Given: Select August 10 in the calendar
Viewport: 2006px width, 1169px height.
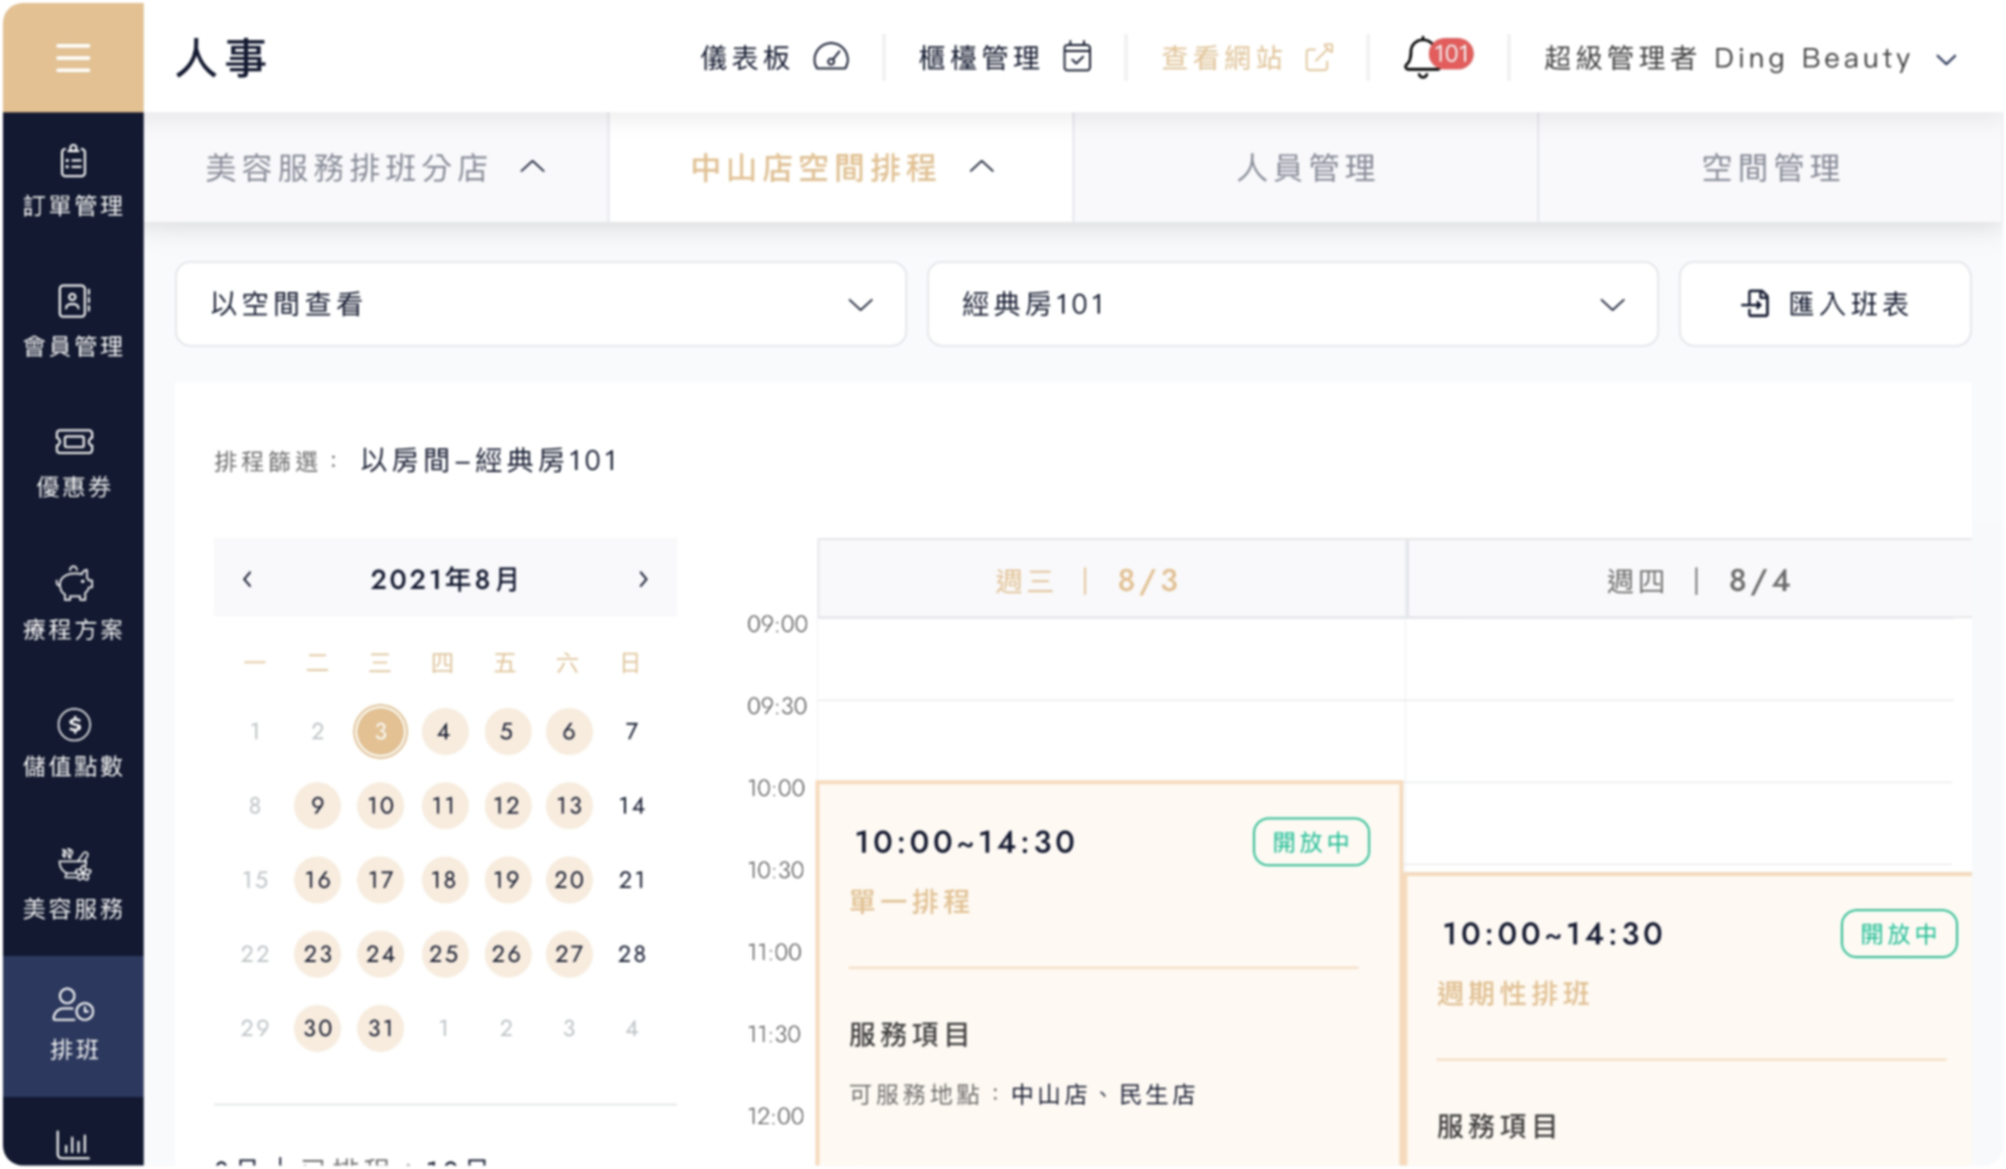Looking at the screenshot, I should (x=380, y=805).
